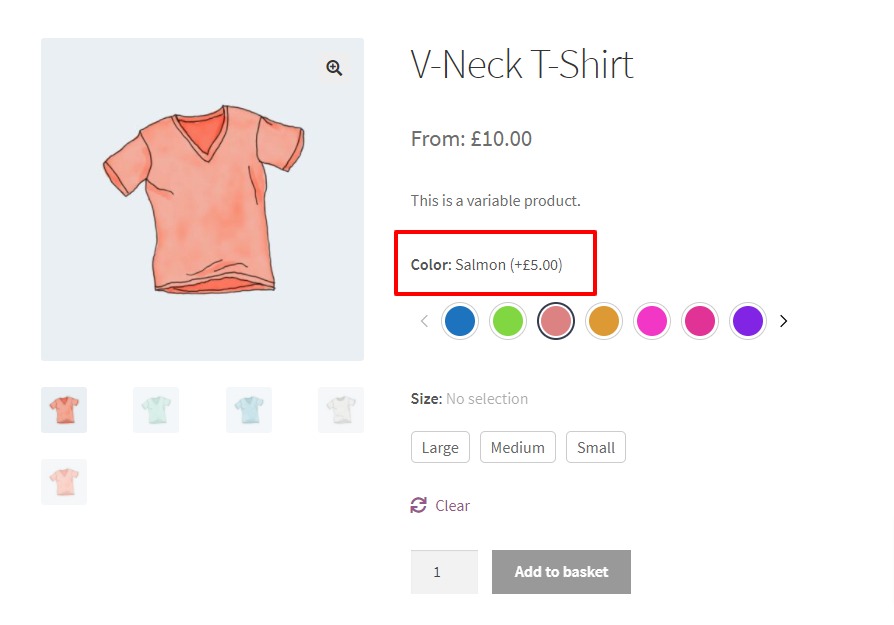Viewport: 894px width, 625px height.
Task: Choose the Small size option
Action: point(596,447)
